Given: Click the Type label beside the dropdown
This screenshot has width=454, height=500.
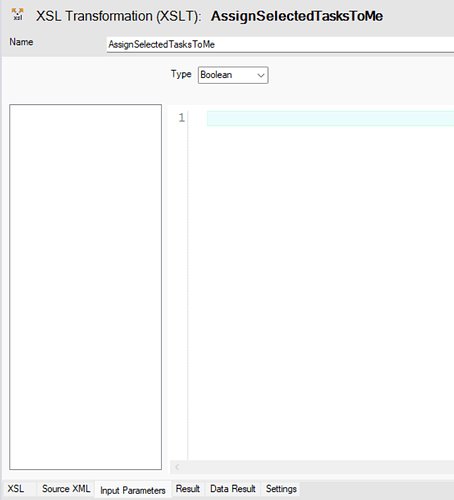Looking at the screenshot, I should point(181,74).
